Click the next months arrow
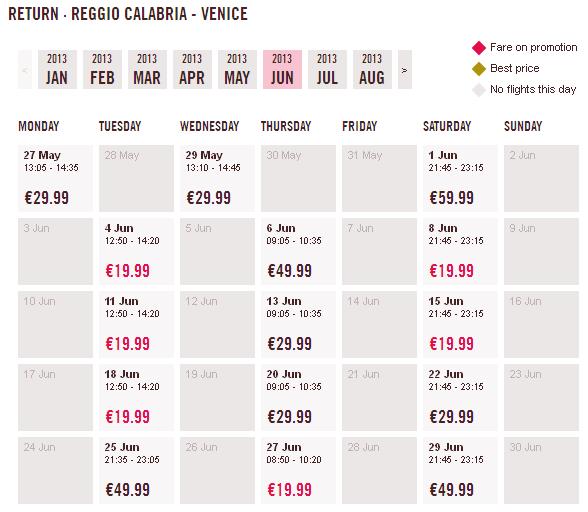 pyautogui.click(x=405, y=69)
